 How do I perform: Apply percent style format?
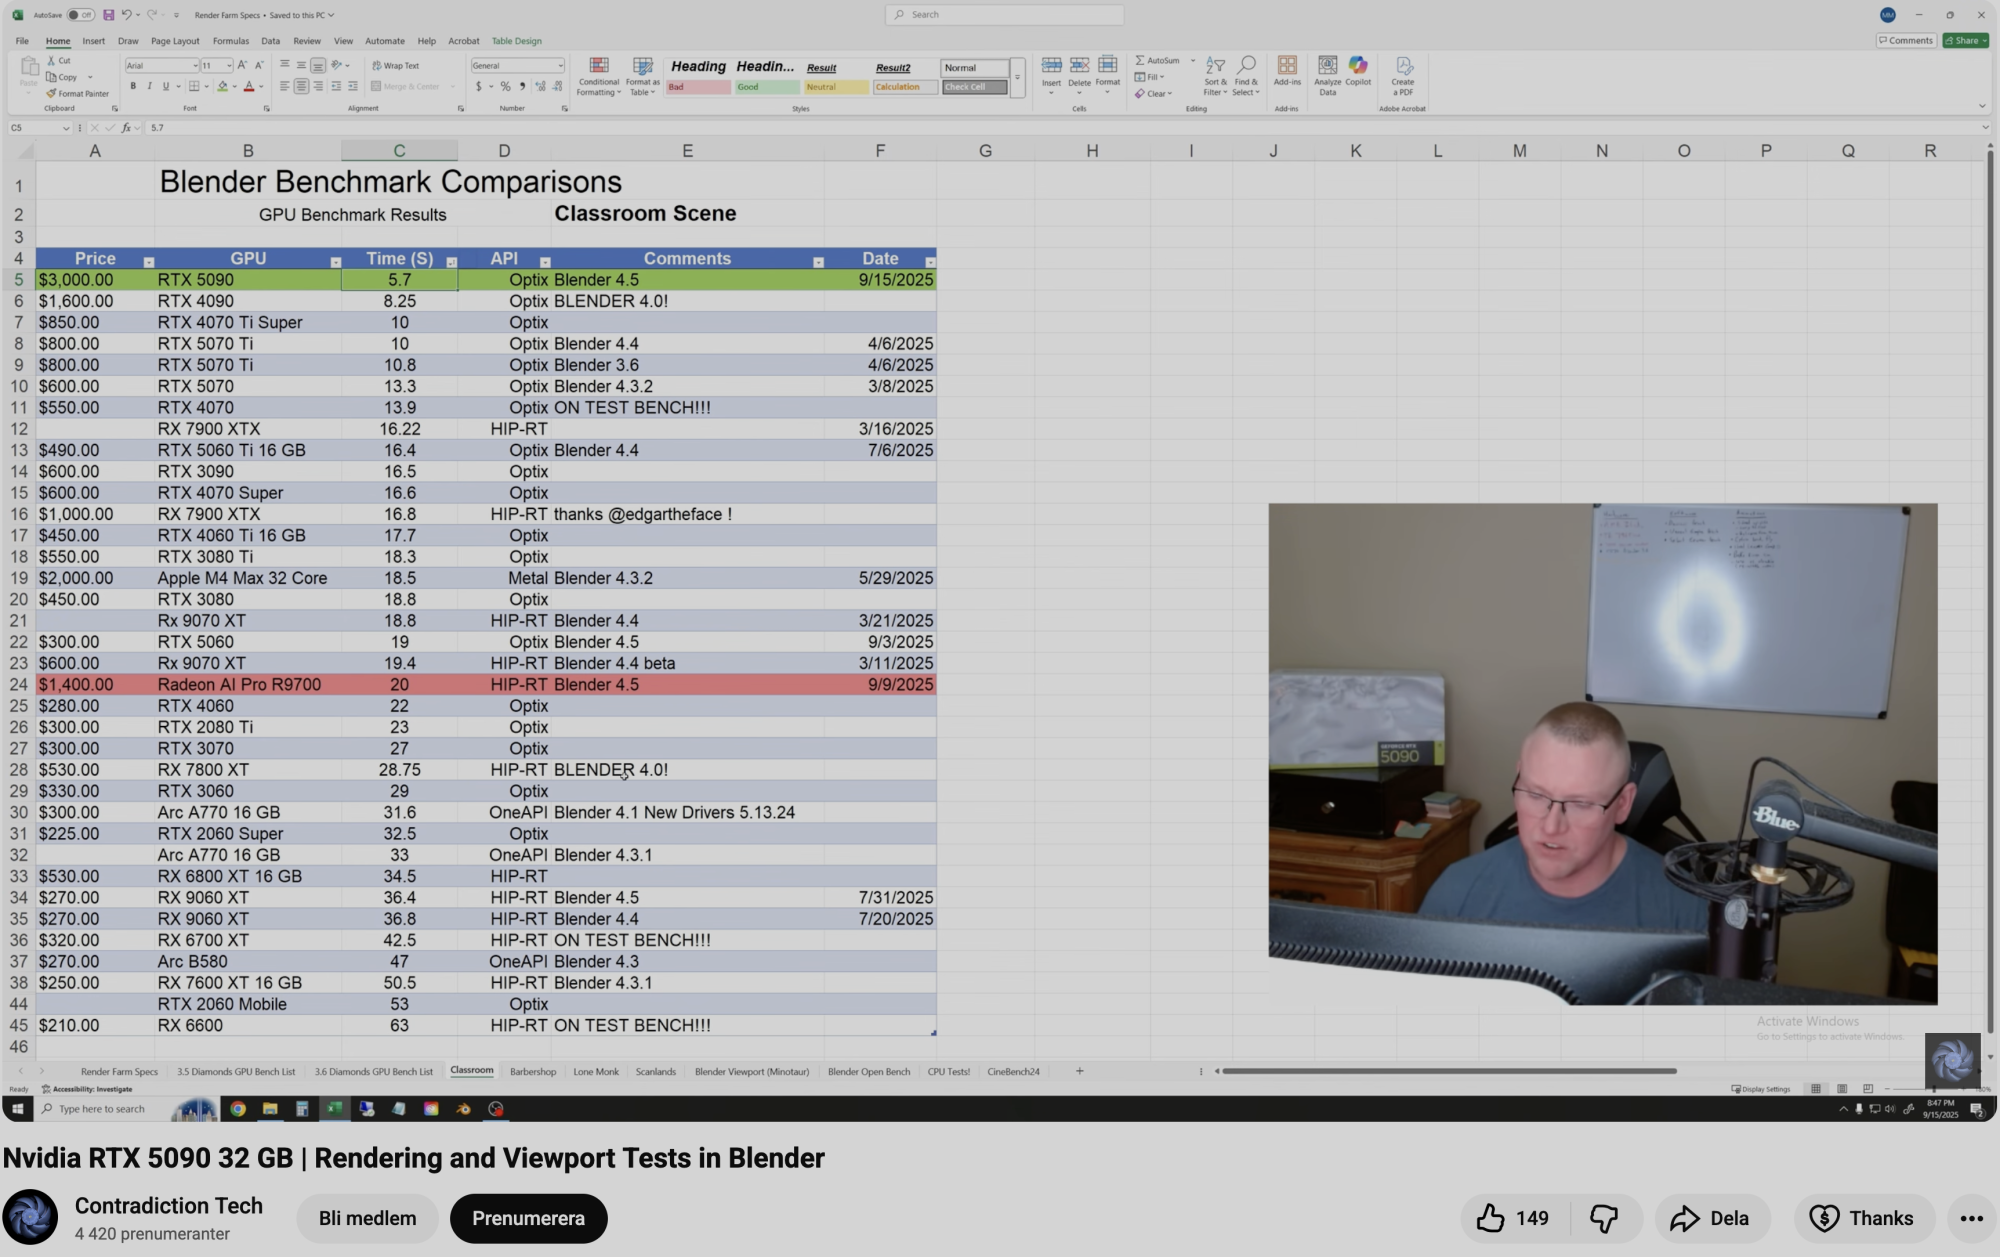[x=505, y=86]
